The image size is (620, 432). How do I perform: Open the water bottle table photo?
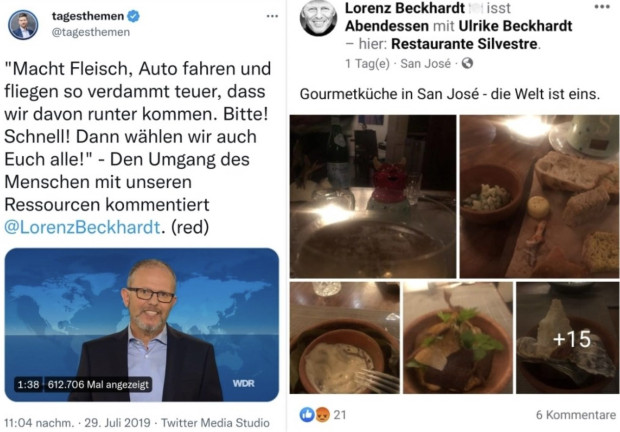click(373, 196)
